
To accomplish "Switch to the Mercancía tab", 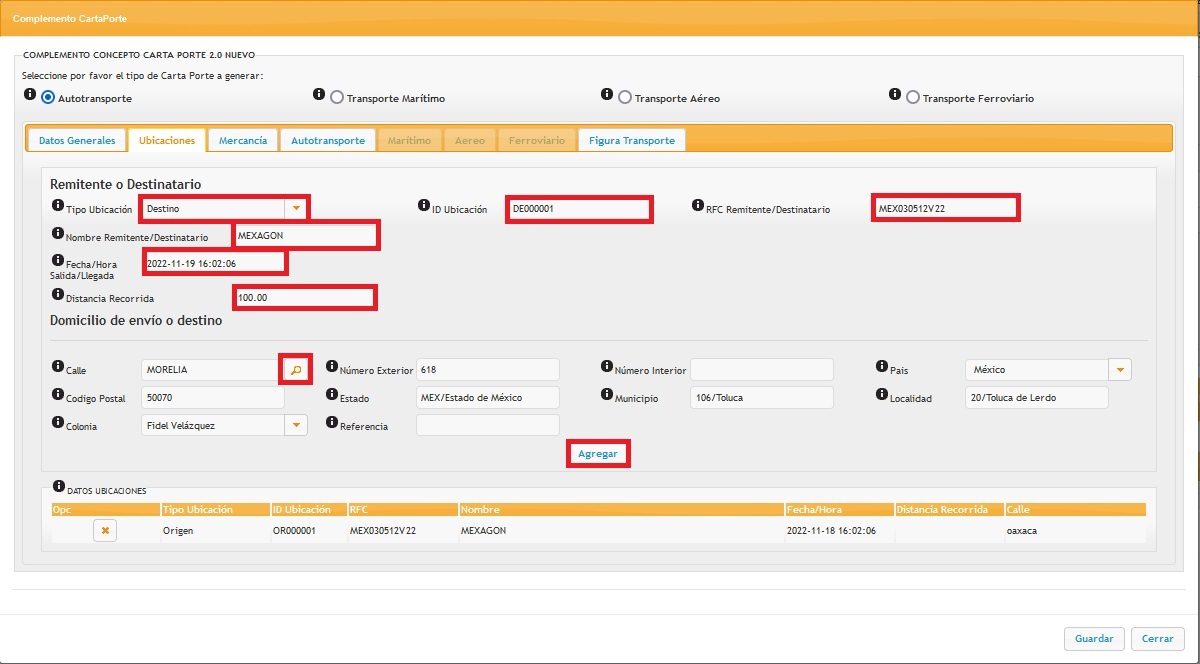I will [243, 141].
